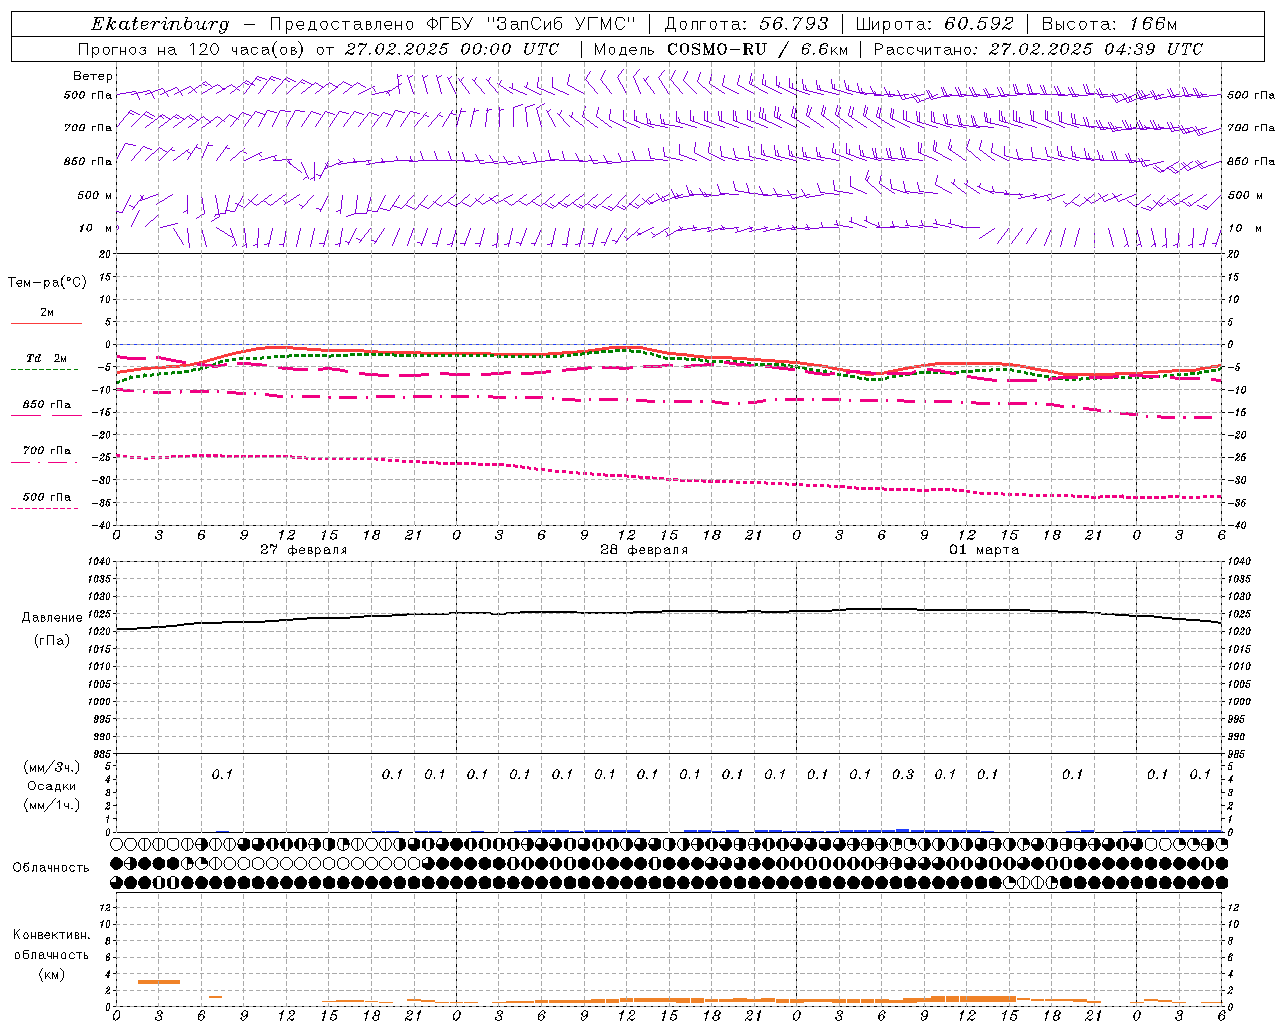
Task: Pick the dash-dot sample under 700 гПа legend
Action: point(45,462)
